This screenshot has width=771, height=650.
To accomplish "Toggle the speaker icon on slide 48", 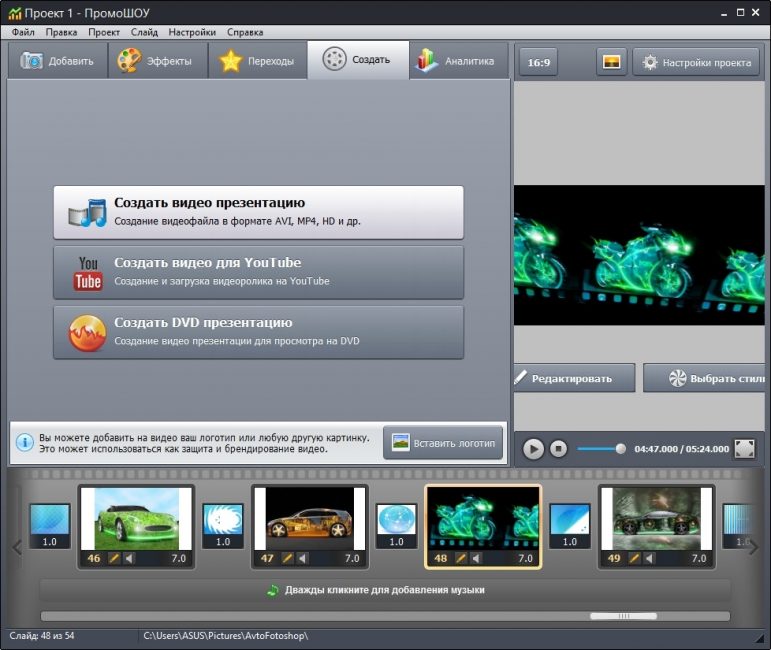I will click(x=475, y=558).
